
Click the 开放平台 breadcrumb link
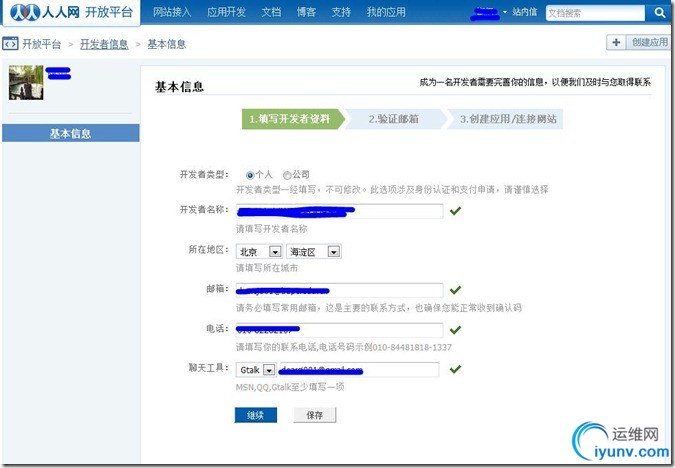coord(41,44)
